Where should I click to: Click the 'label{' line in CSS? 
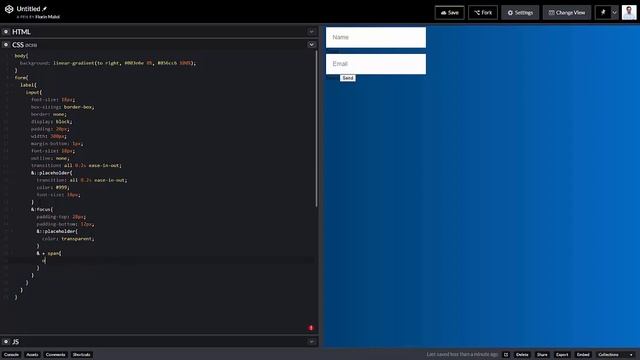click(29, 85)
